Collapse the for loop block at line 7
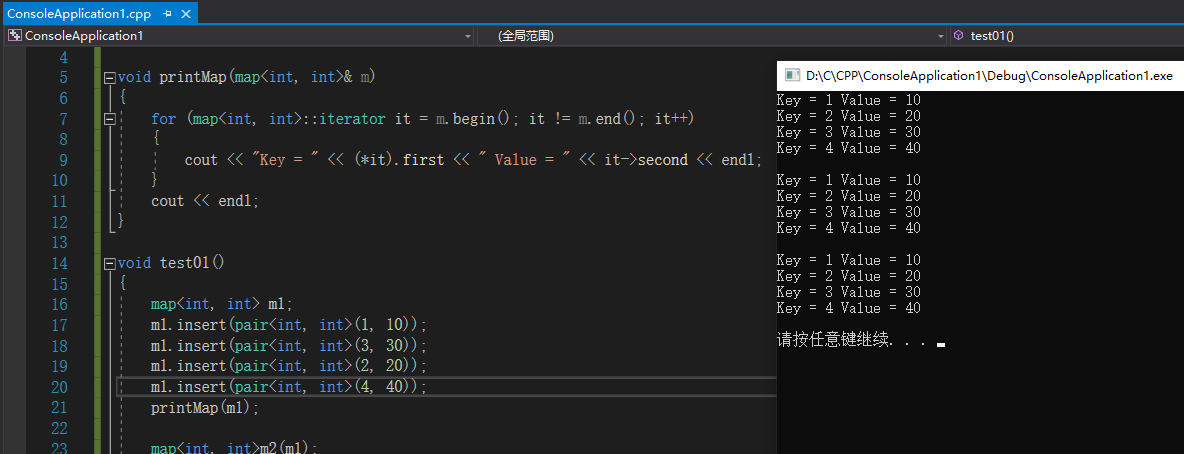 pyautogui.click(x=109, y=119)
